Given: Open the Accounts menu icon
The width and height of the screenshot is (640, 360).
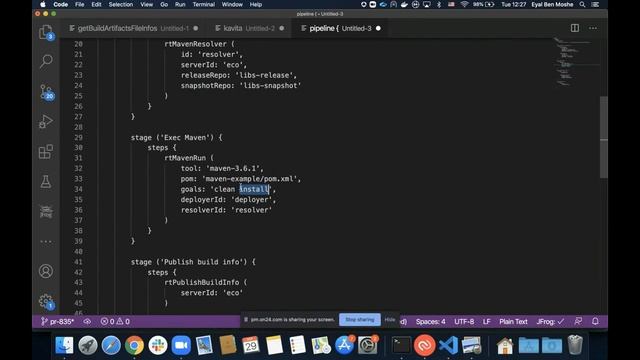Looking at the screenshot, I should [x=46, y=271].
